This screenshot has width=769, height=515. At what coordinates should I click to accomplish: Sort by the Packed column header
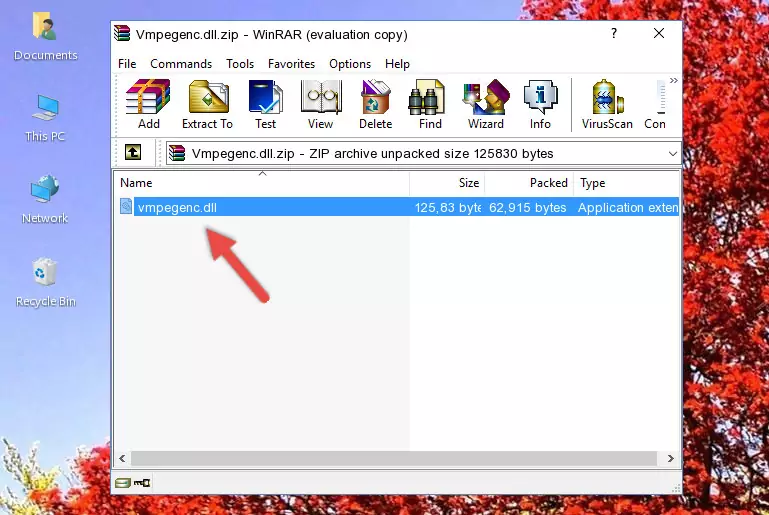coord(529,183)
